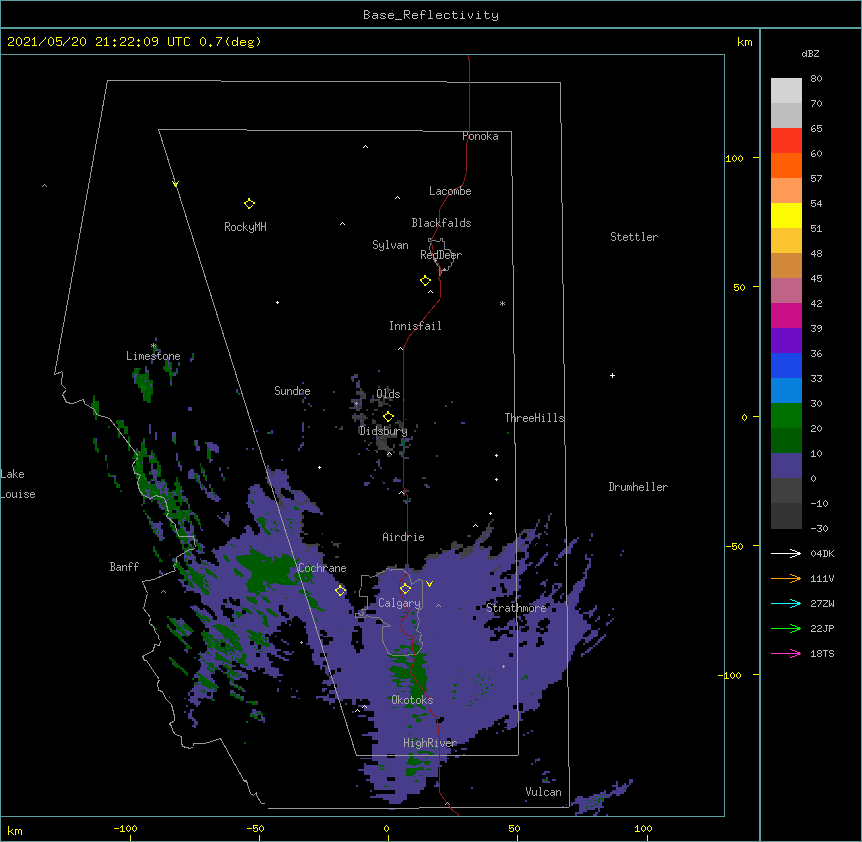Click the Stettler label
862x842 pixels.
[634, 237]
